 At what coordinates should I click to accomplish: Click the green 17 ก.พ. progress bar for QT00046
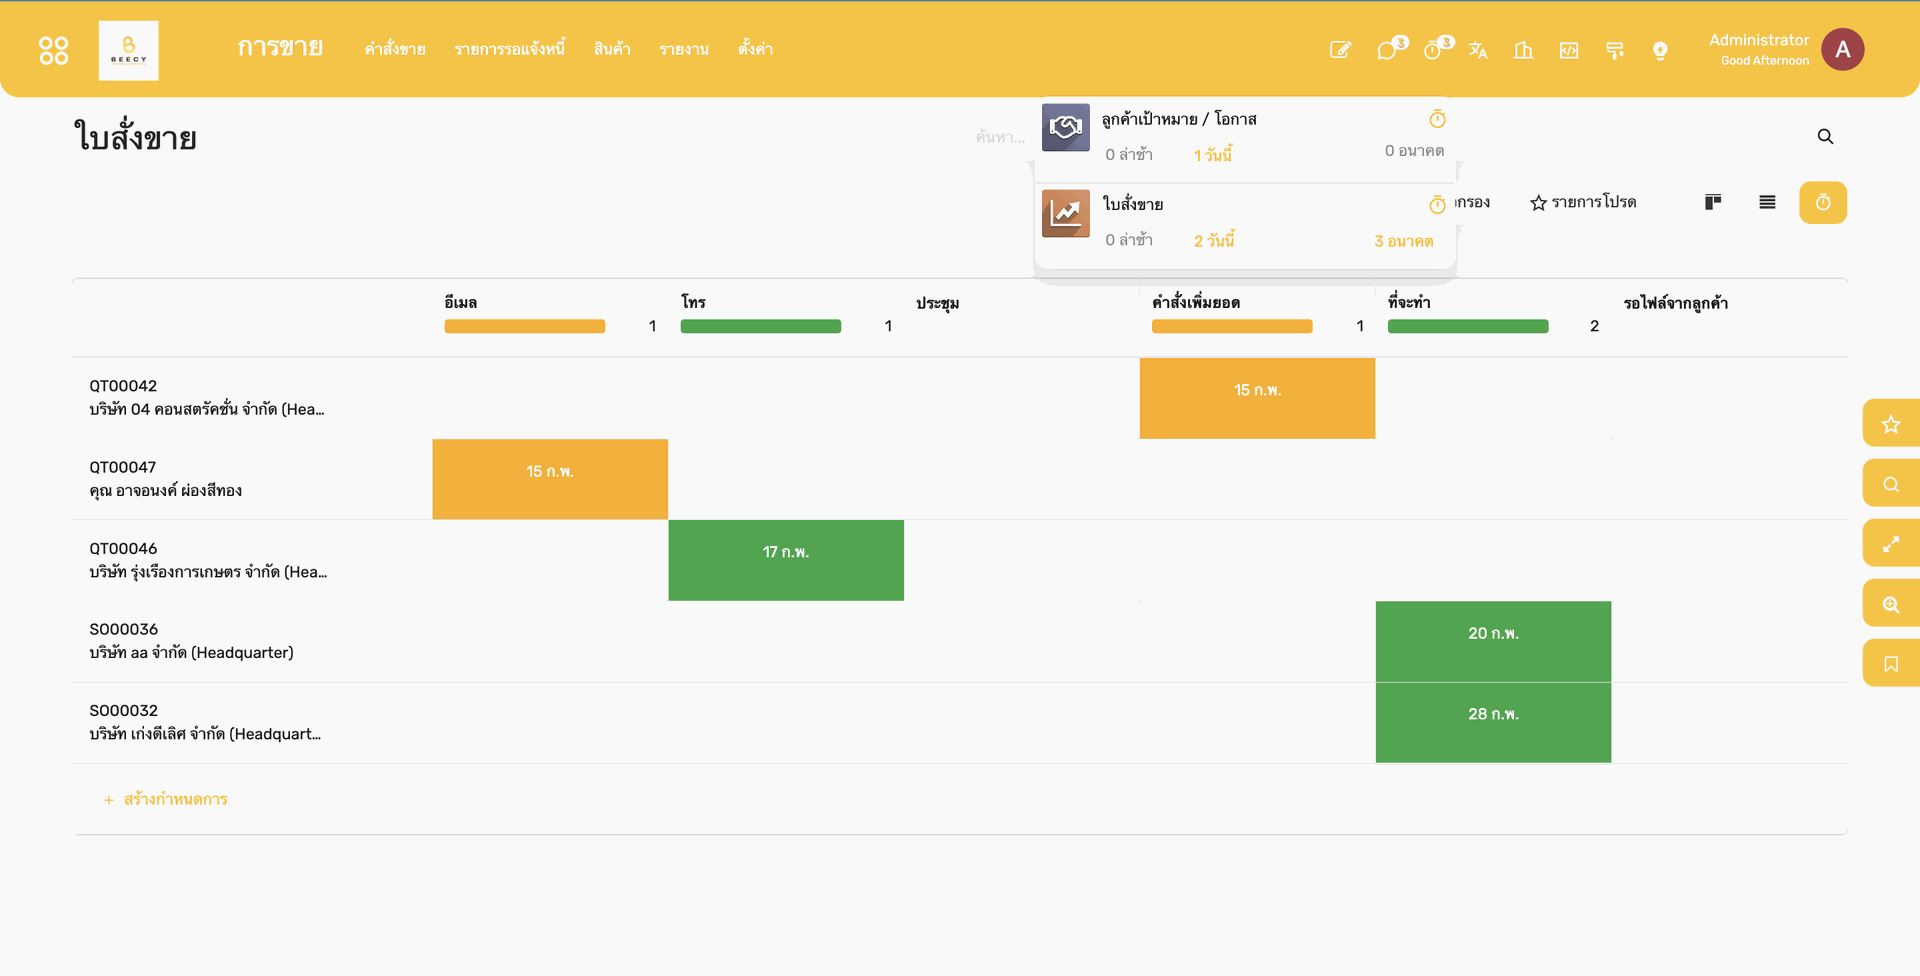(786, 560)
